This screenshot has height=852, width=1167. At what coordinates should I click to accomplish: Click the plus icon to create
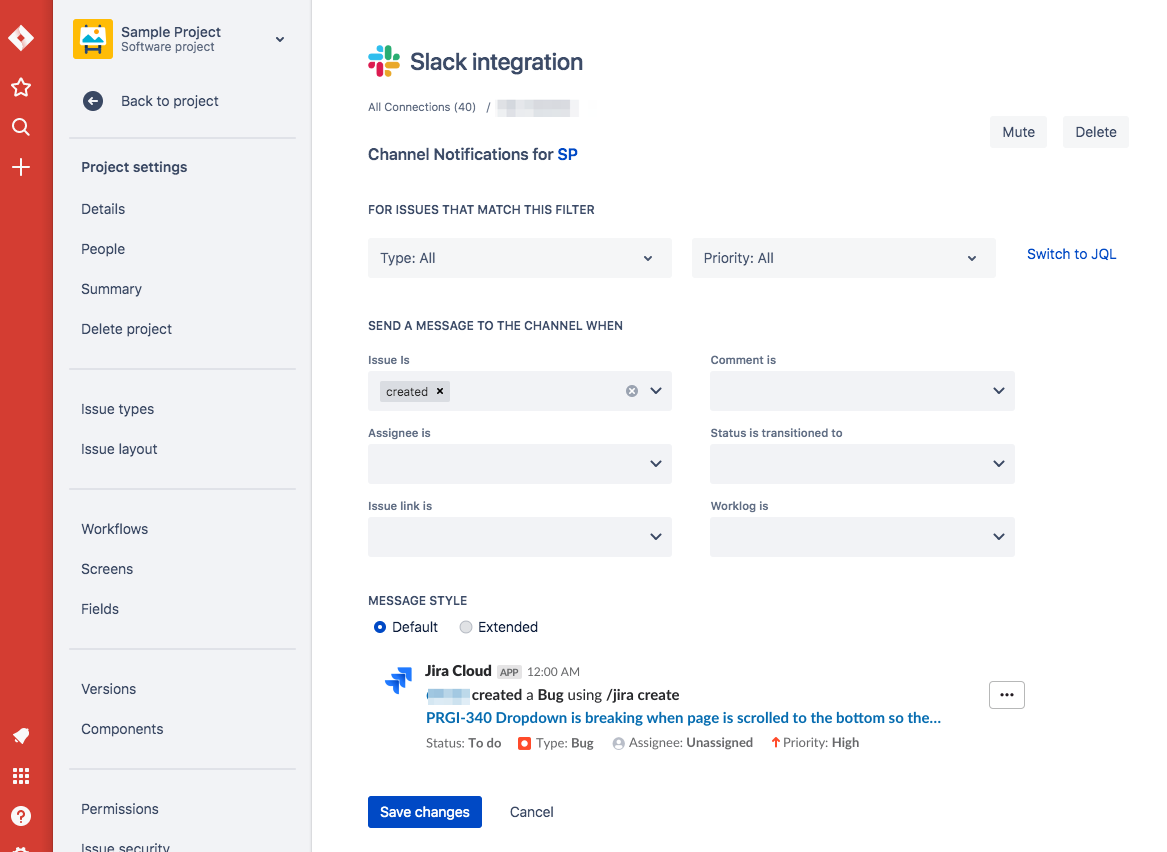coord(21,167)
